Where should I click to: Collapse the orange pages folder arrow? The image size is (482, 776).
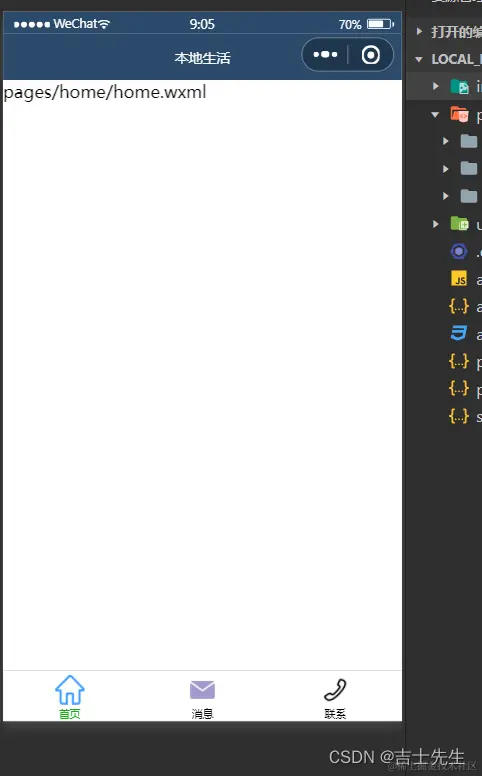(435, 114)
